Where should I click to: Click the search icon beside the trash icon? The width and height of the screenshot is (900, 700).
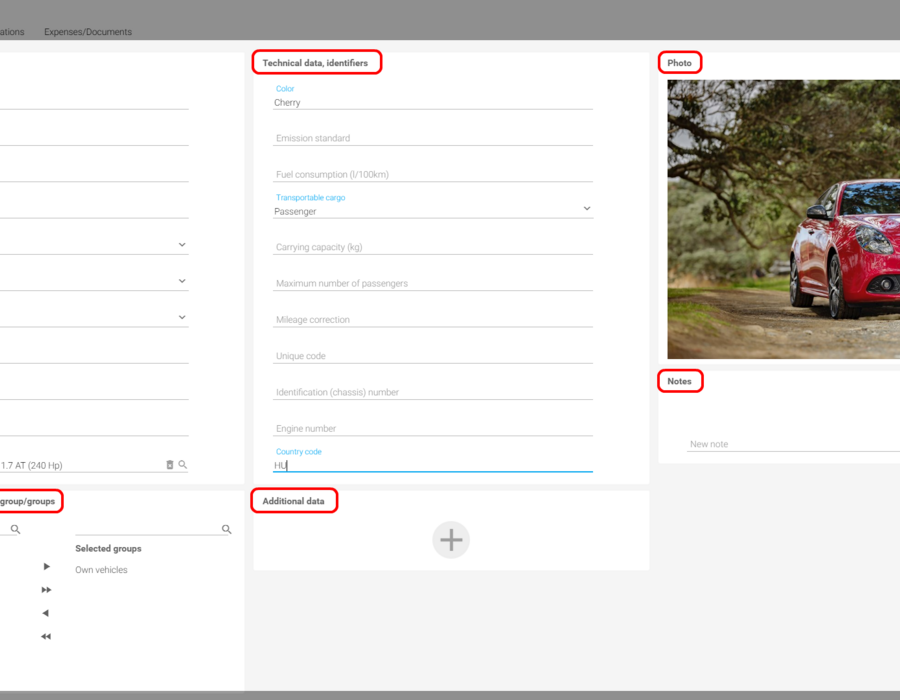pyautogui.click(x=183, y=465)
